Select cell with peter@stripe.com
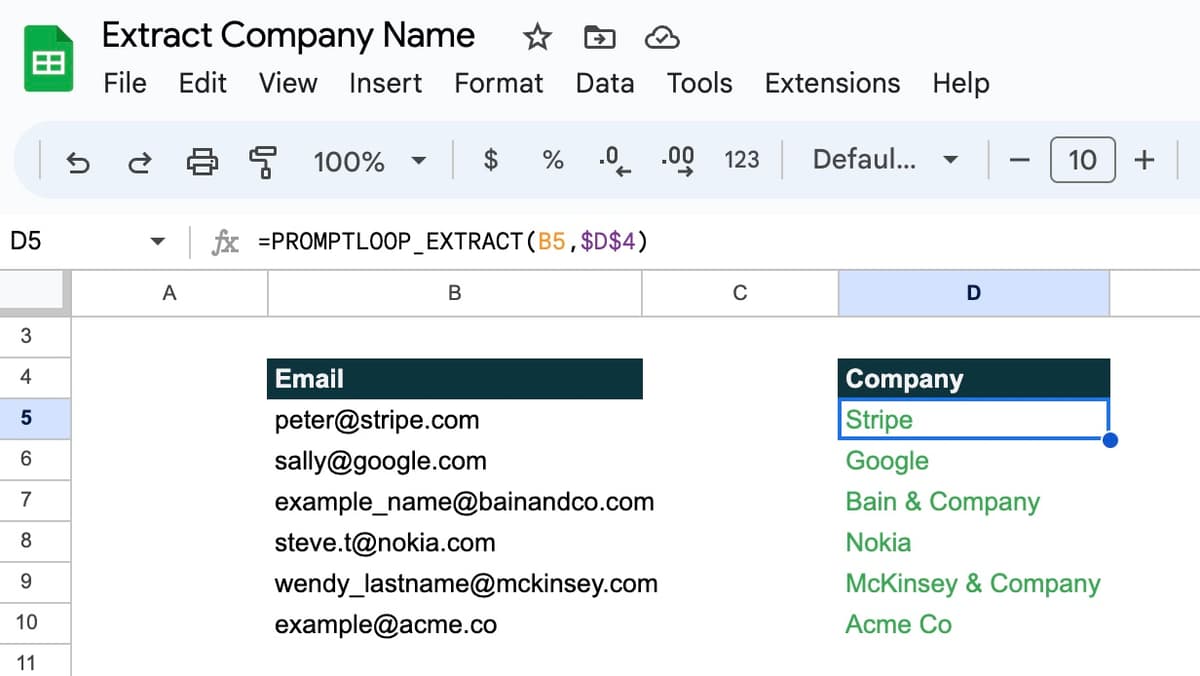The width and height of the screenshot is (1200, 676). (455, 420)
